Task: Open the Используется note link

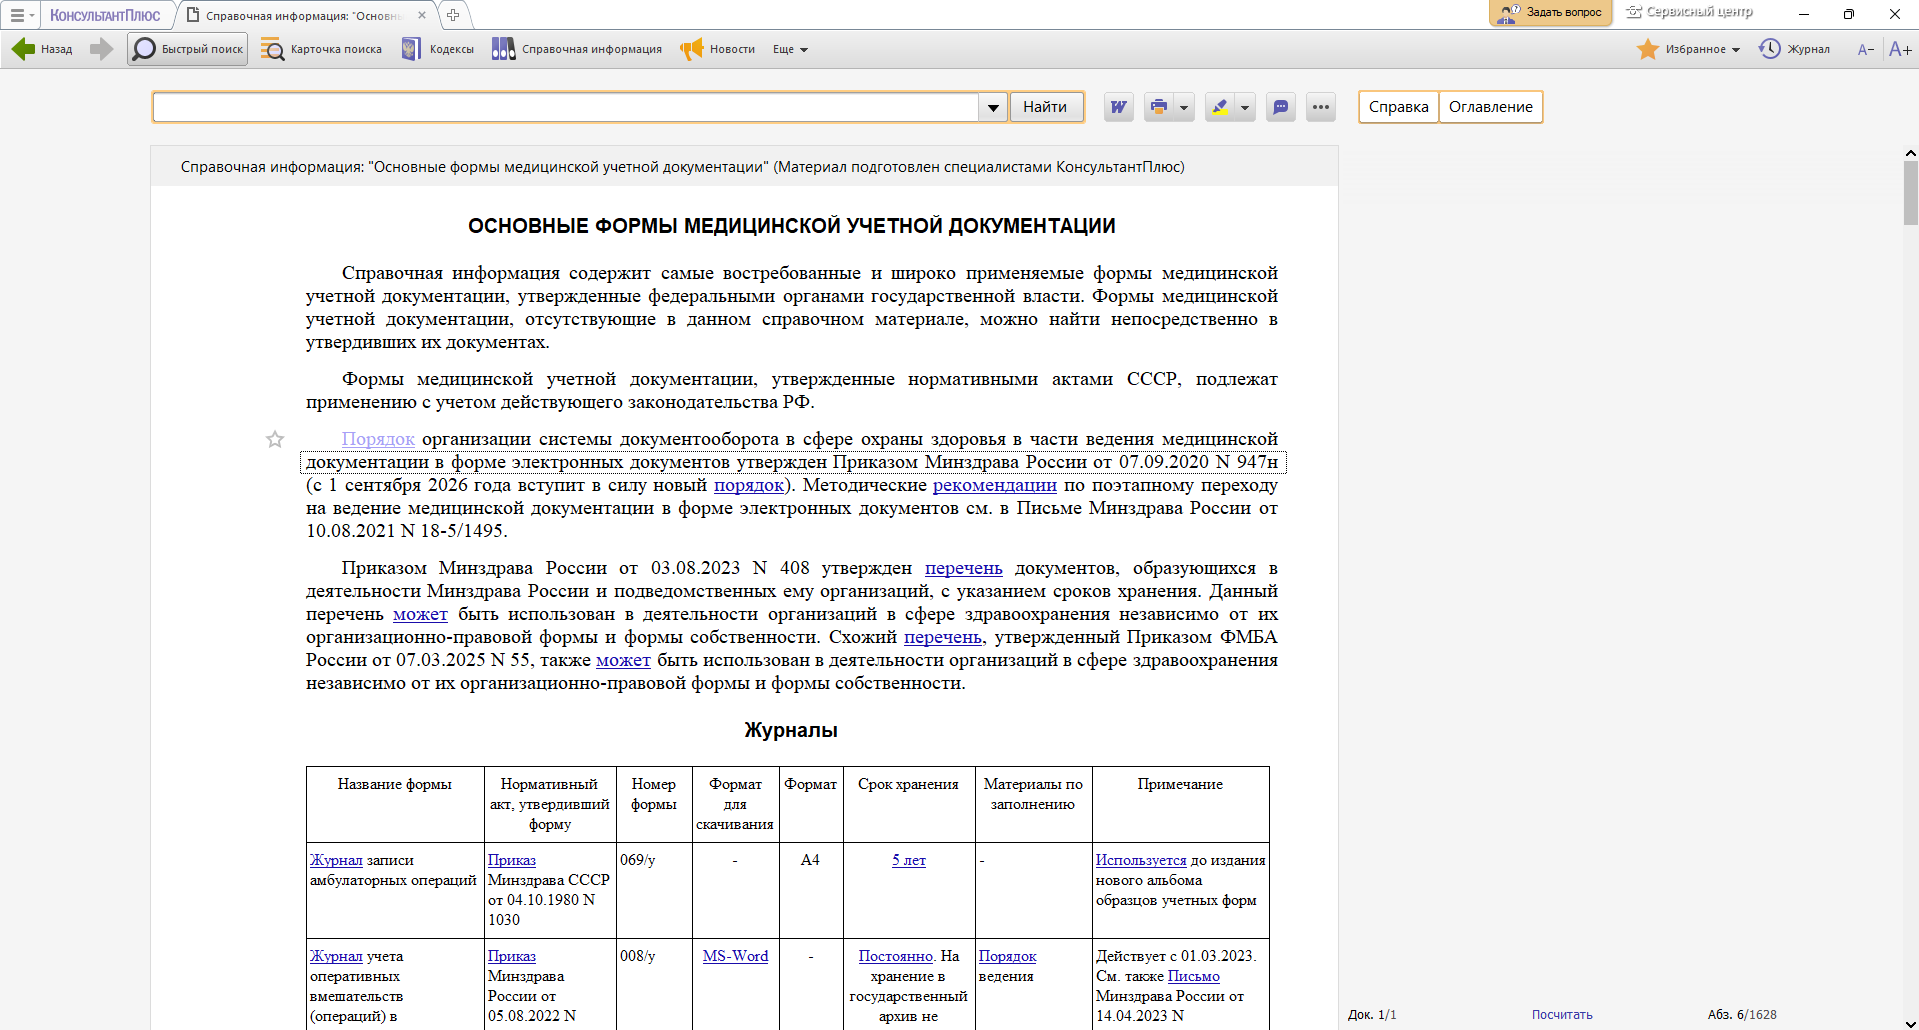Action: [1141, 860]
